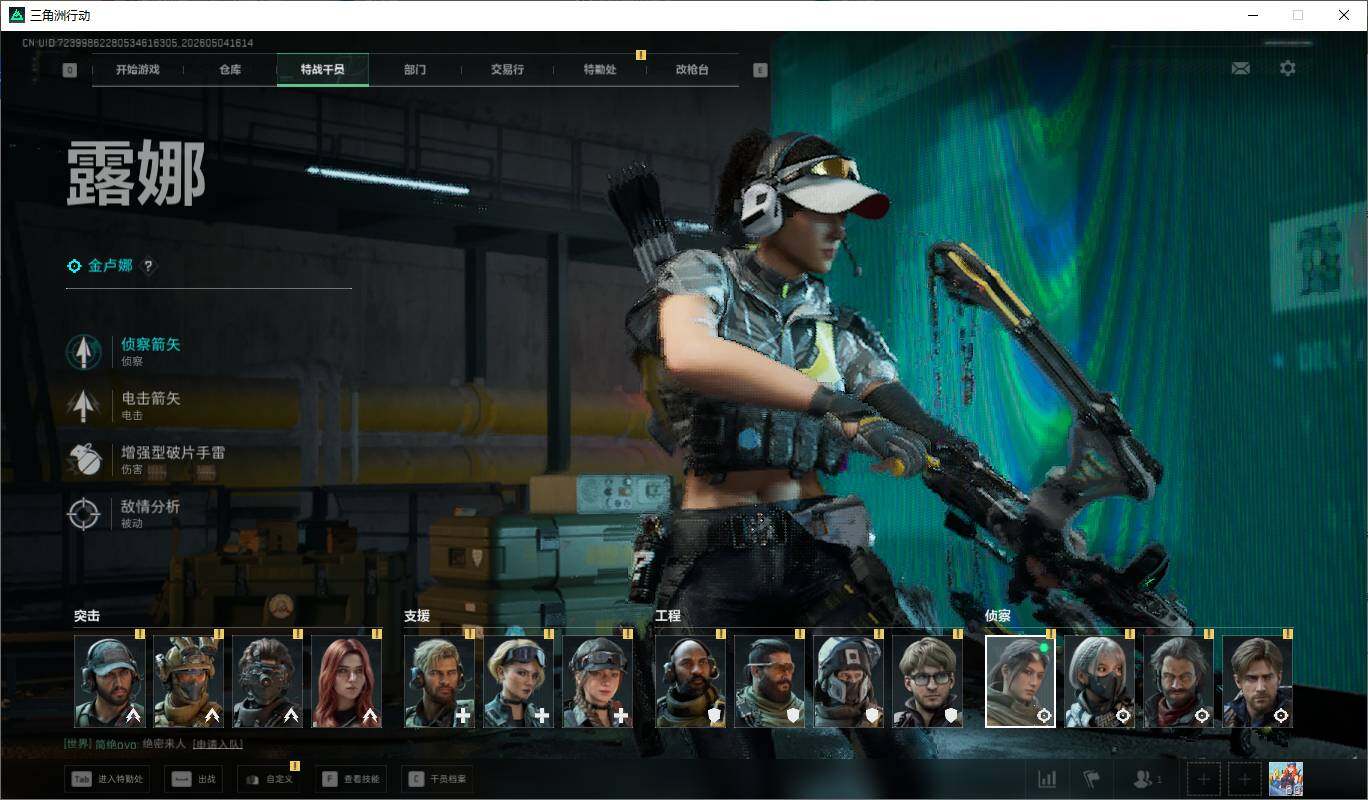Select the bald bearded engineer with headset
This screenshot has height=800, width=1368.
(x=691, y=682)
